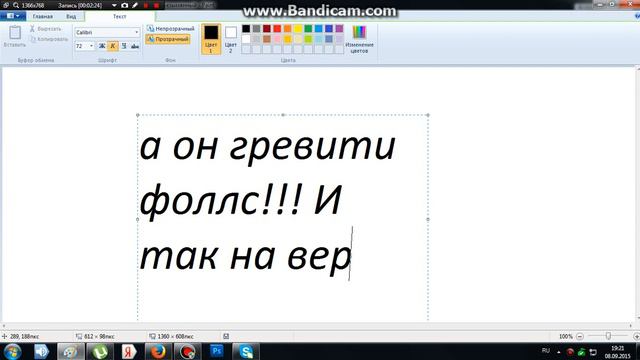Open the Paint application menu button
Image resolution: width=640 pixels, height=360 pixels.
(x=13, y=16)
